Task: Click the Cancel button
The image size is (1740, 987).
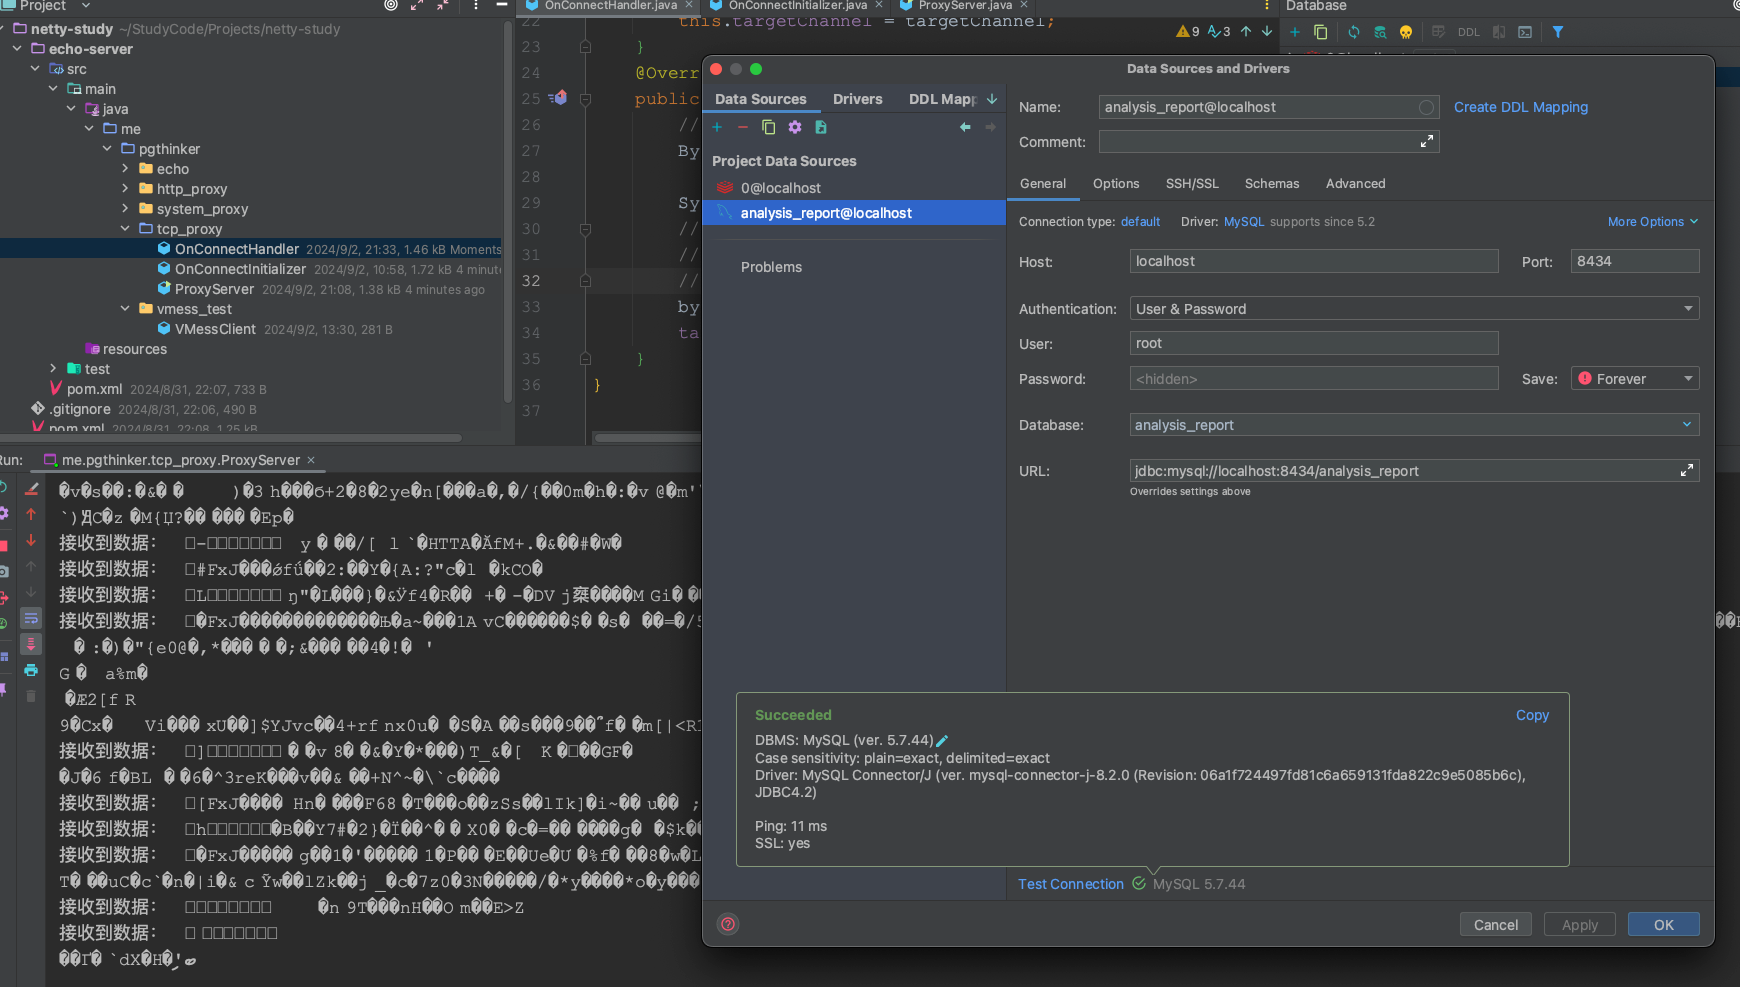Action: (1496, 925)
